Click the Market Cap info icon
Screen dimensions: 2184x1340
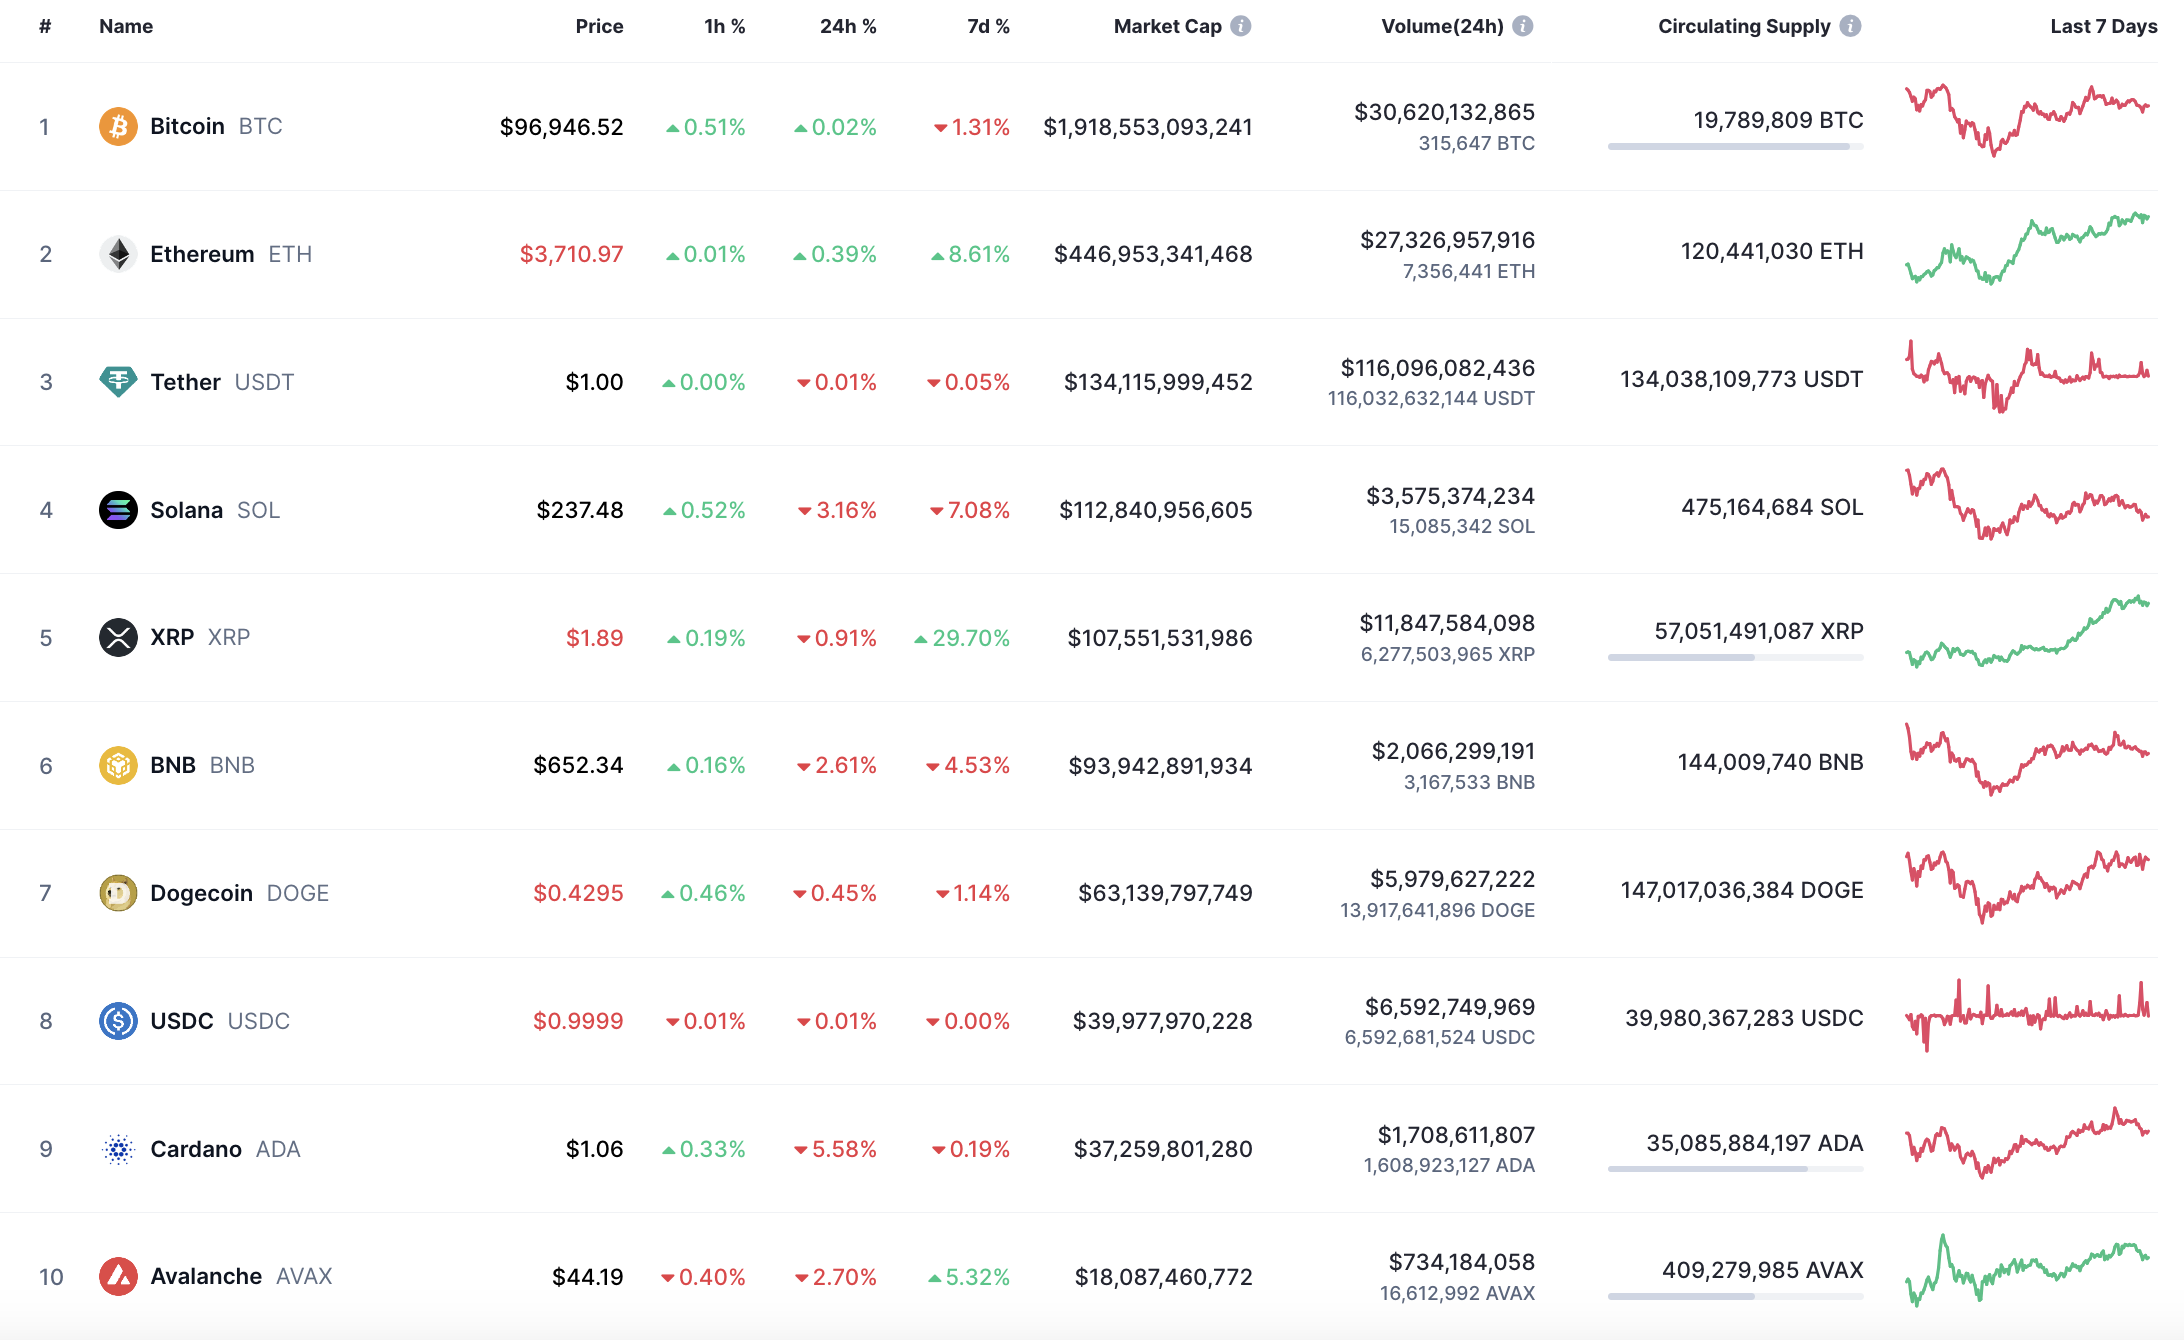tap(1241, 26)
